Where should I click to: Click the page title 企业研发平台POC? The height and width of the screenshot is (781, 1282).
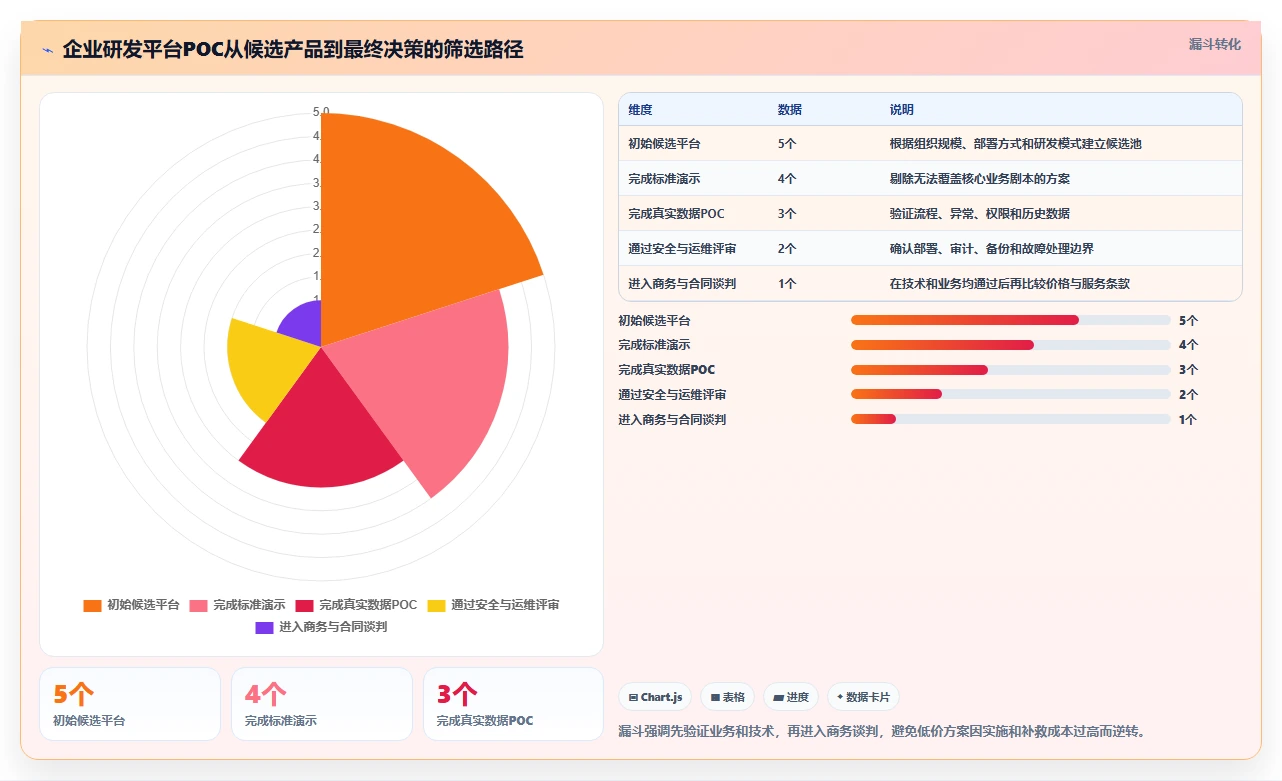point(293,50)
